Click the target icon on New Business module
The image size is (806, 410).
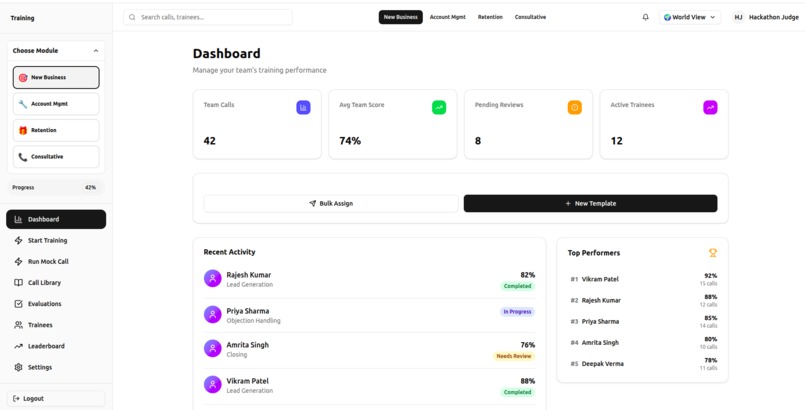coord(23,78)
